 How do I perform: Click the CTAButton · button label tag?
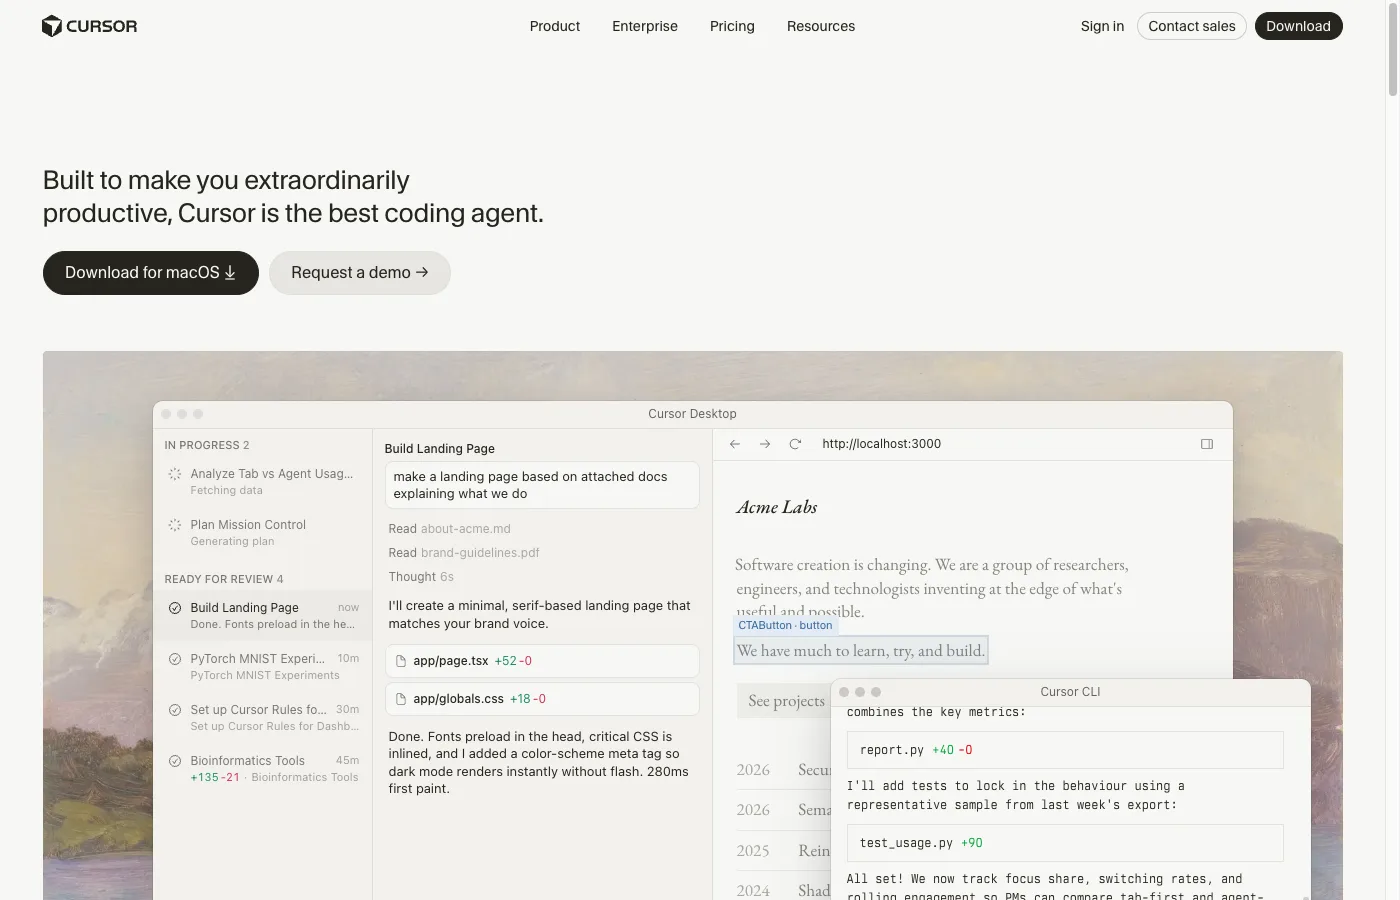tap(785, 625)
